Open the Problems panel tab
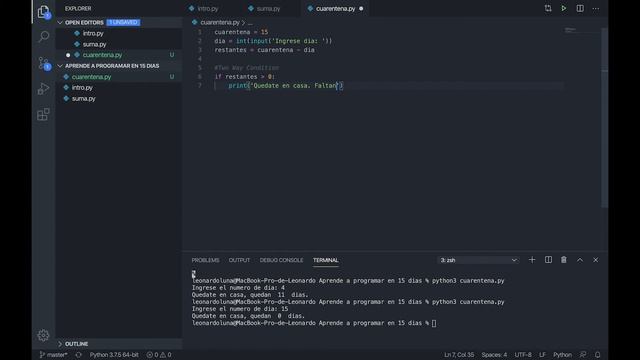This screenshot has height=360, width=640. (205, 260)
